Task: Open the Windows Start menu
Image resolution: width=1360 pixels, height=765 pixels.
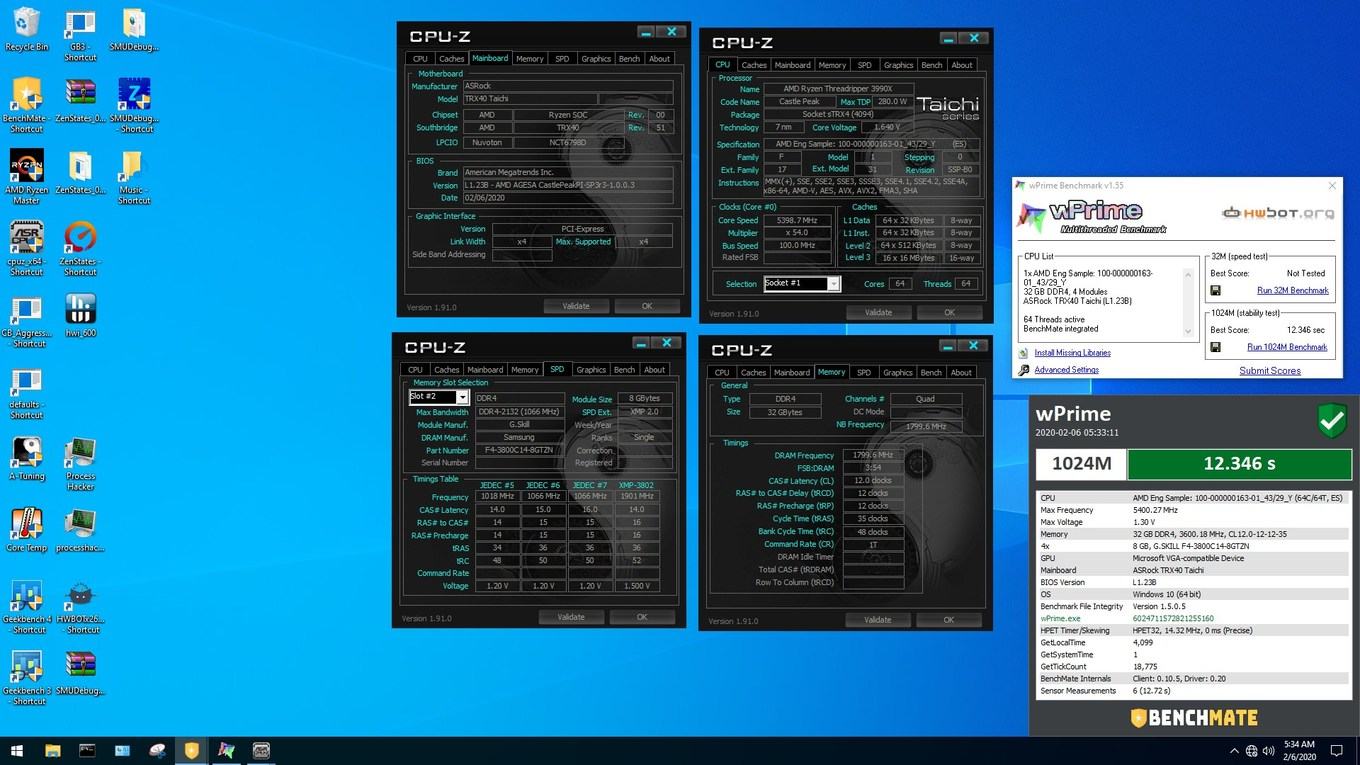Action: 17,750
